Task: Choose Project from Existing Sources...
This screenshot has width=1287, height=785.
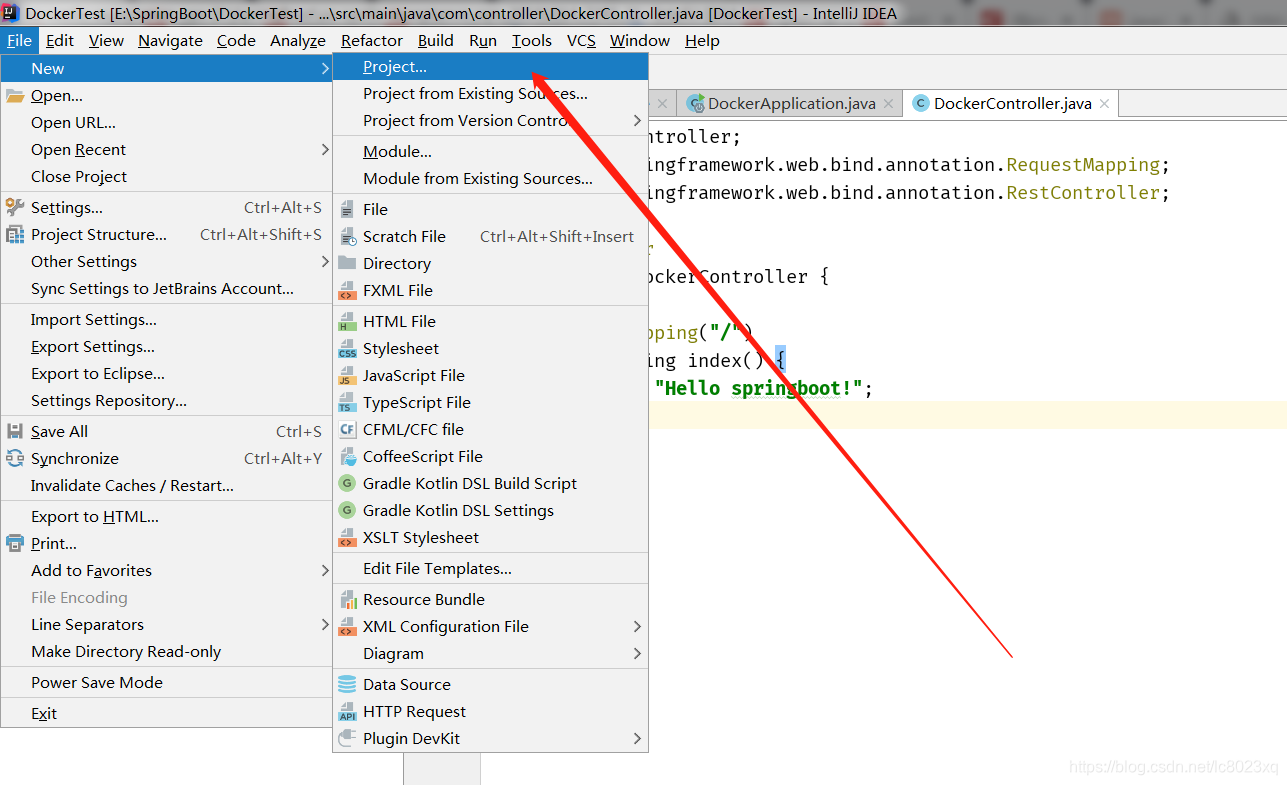Action: [x=490, y=93]
